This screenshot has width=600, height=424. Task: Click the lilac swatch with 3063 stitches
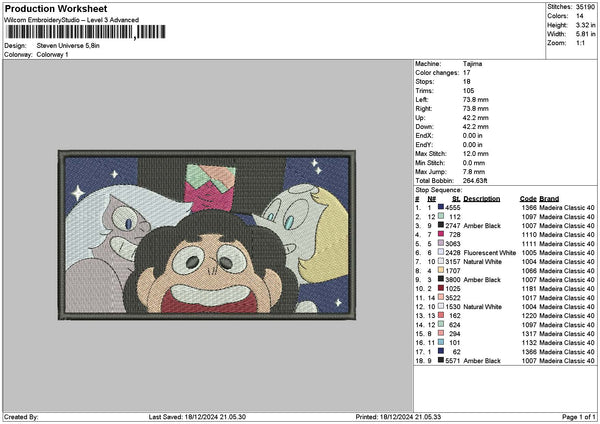(441, 243)
